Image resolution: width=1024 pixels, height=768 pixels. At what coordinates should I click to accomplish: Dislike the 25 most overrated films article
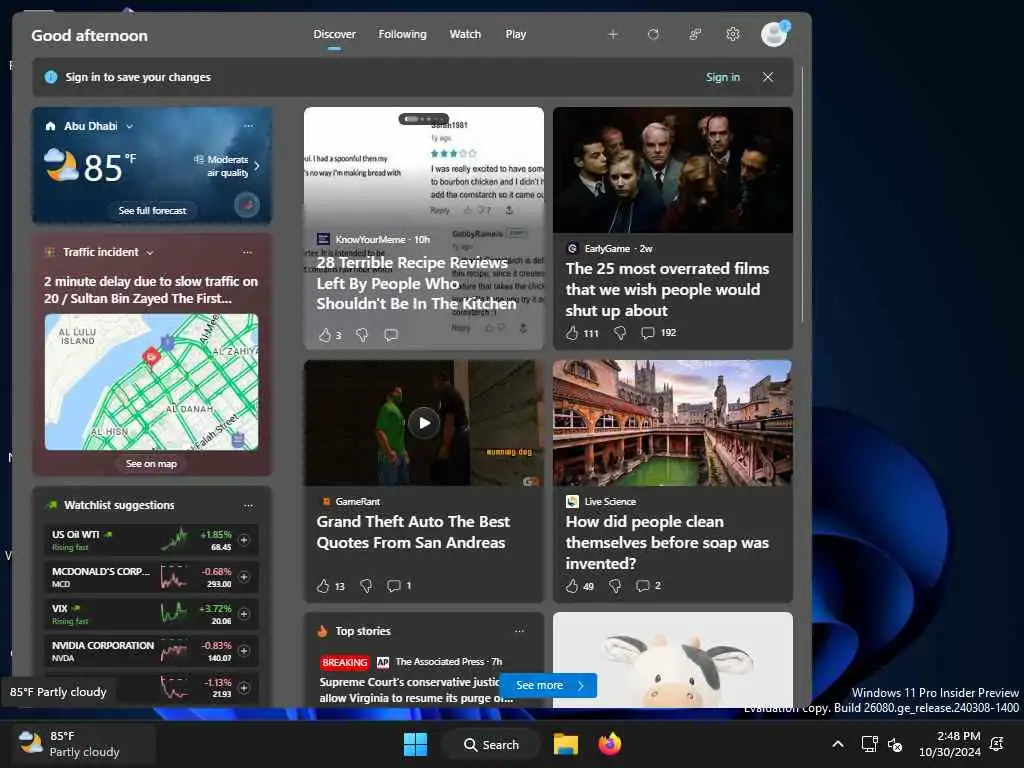point(620,333)
